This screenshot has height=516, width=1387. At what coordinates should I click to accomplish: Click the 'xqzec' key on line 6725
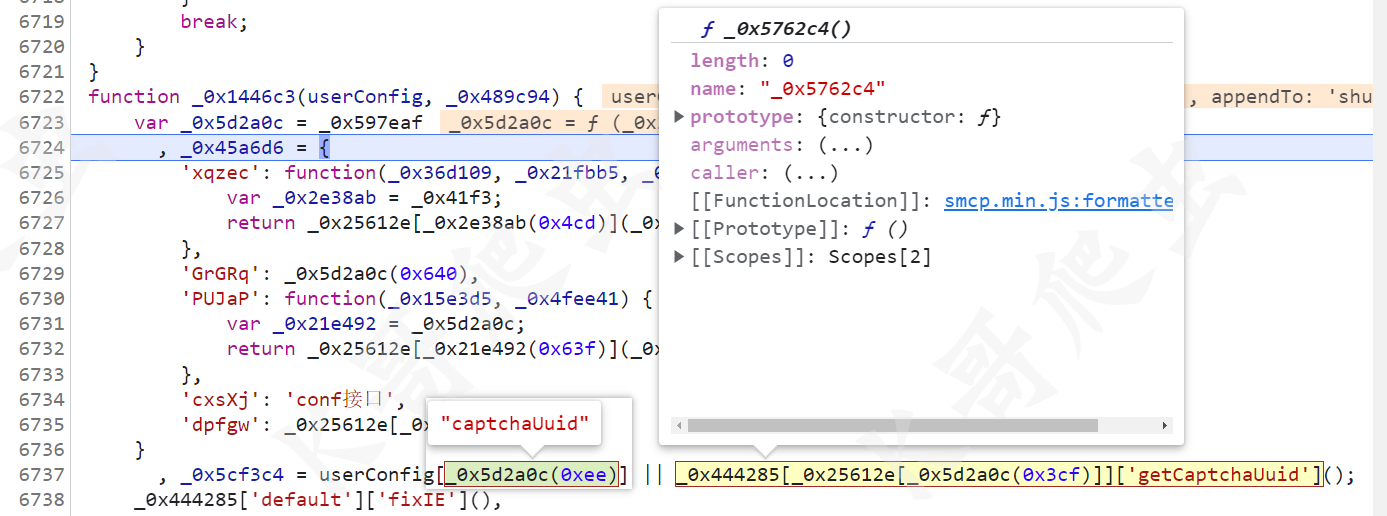tap(220, 173)
